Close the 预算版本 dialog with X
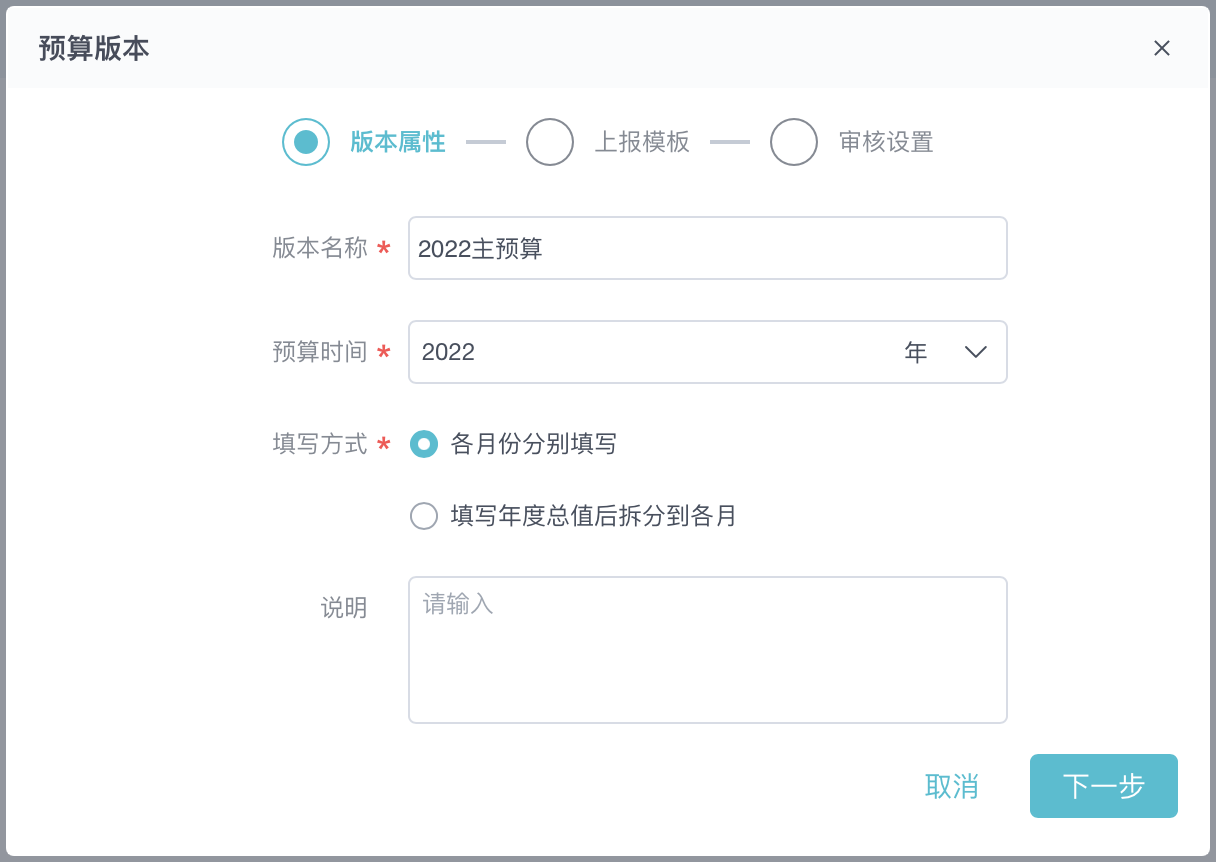1216x862 pixels. [1161, 48]
